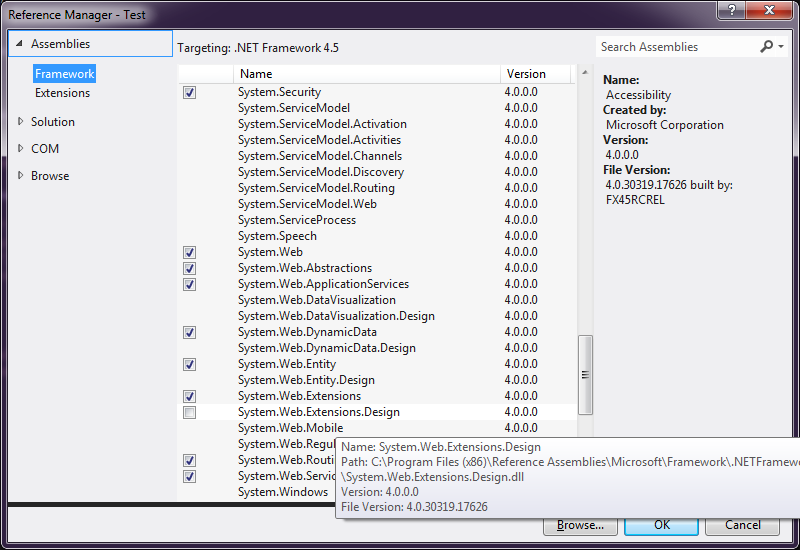Select the System.Security row name

pos(279,92)
